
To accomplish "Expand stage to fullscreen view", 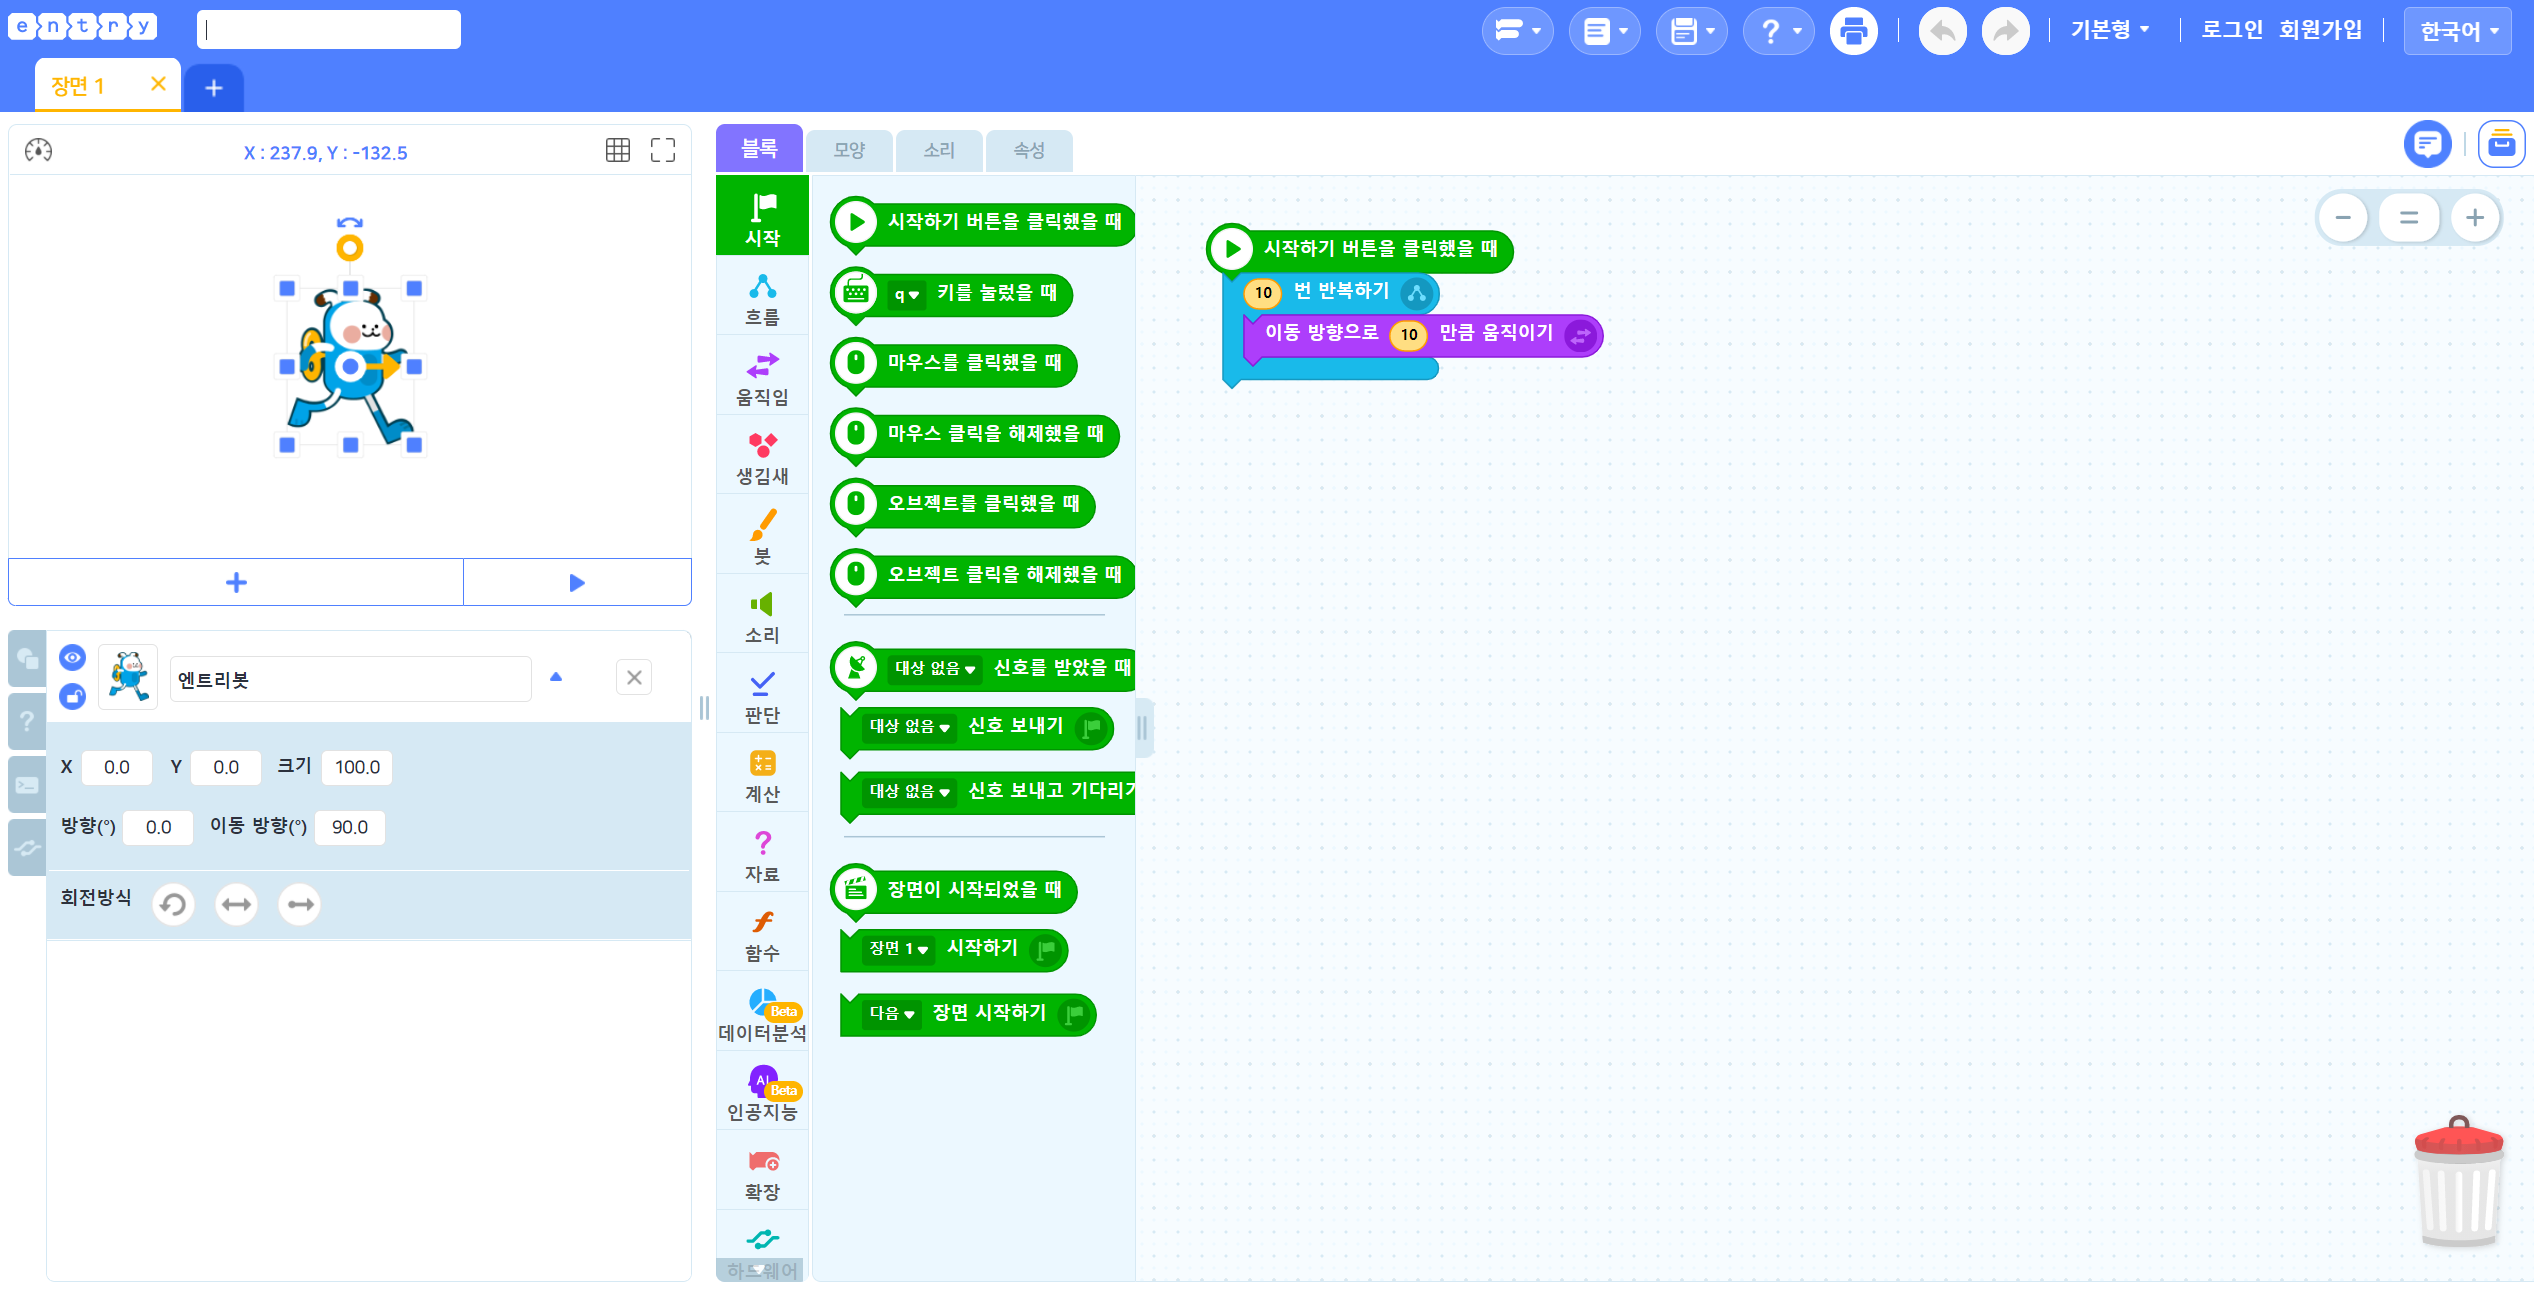I will click(663, 150).
